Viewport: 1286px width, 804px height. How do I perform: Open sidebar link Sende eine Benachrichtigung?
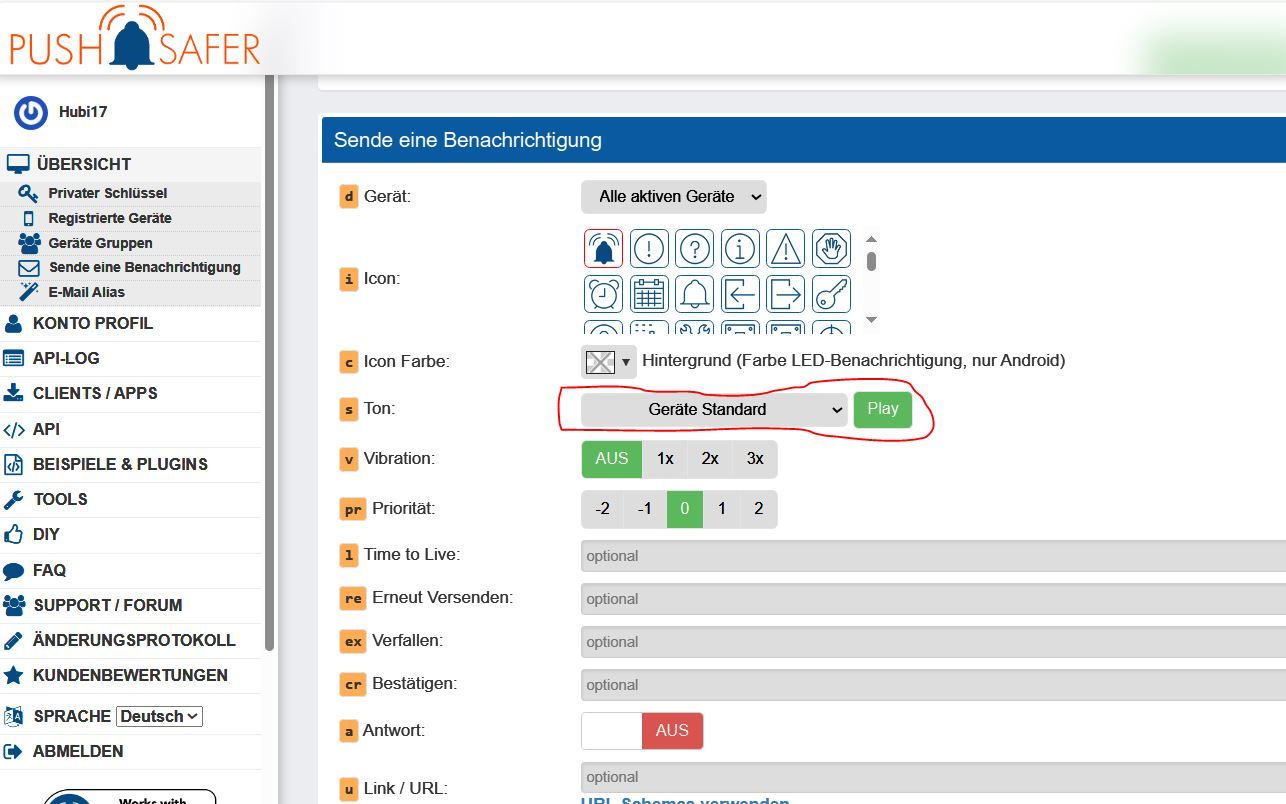tap(145, 267)
